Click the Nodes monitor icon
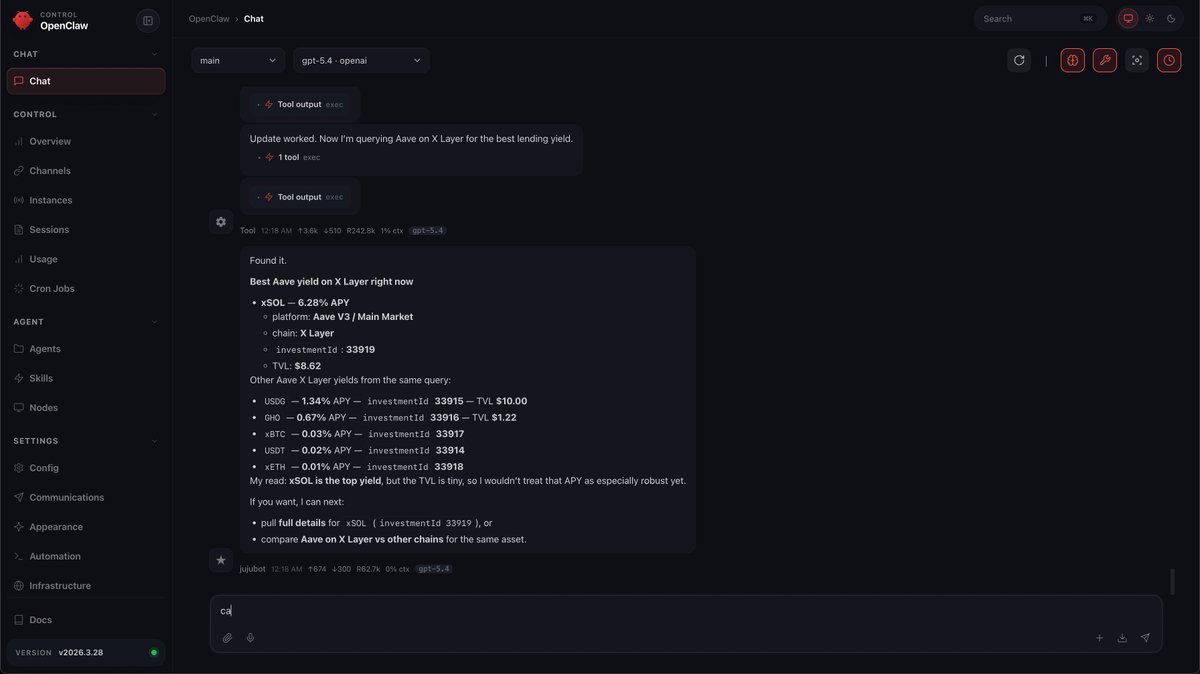1200x674 pixels. pyautogui.click(x=19, y=408)
